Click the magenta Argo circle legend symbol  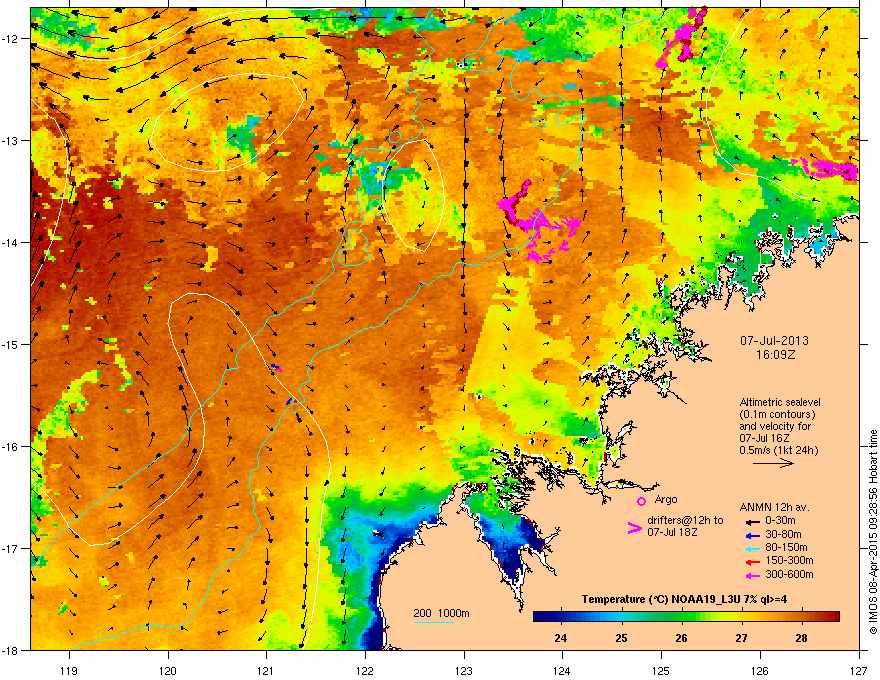[641, 501]
